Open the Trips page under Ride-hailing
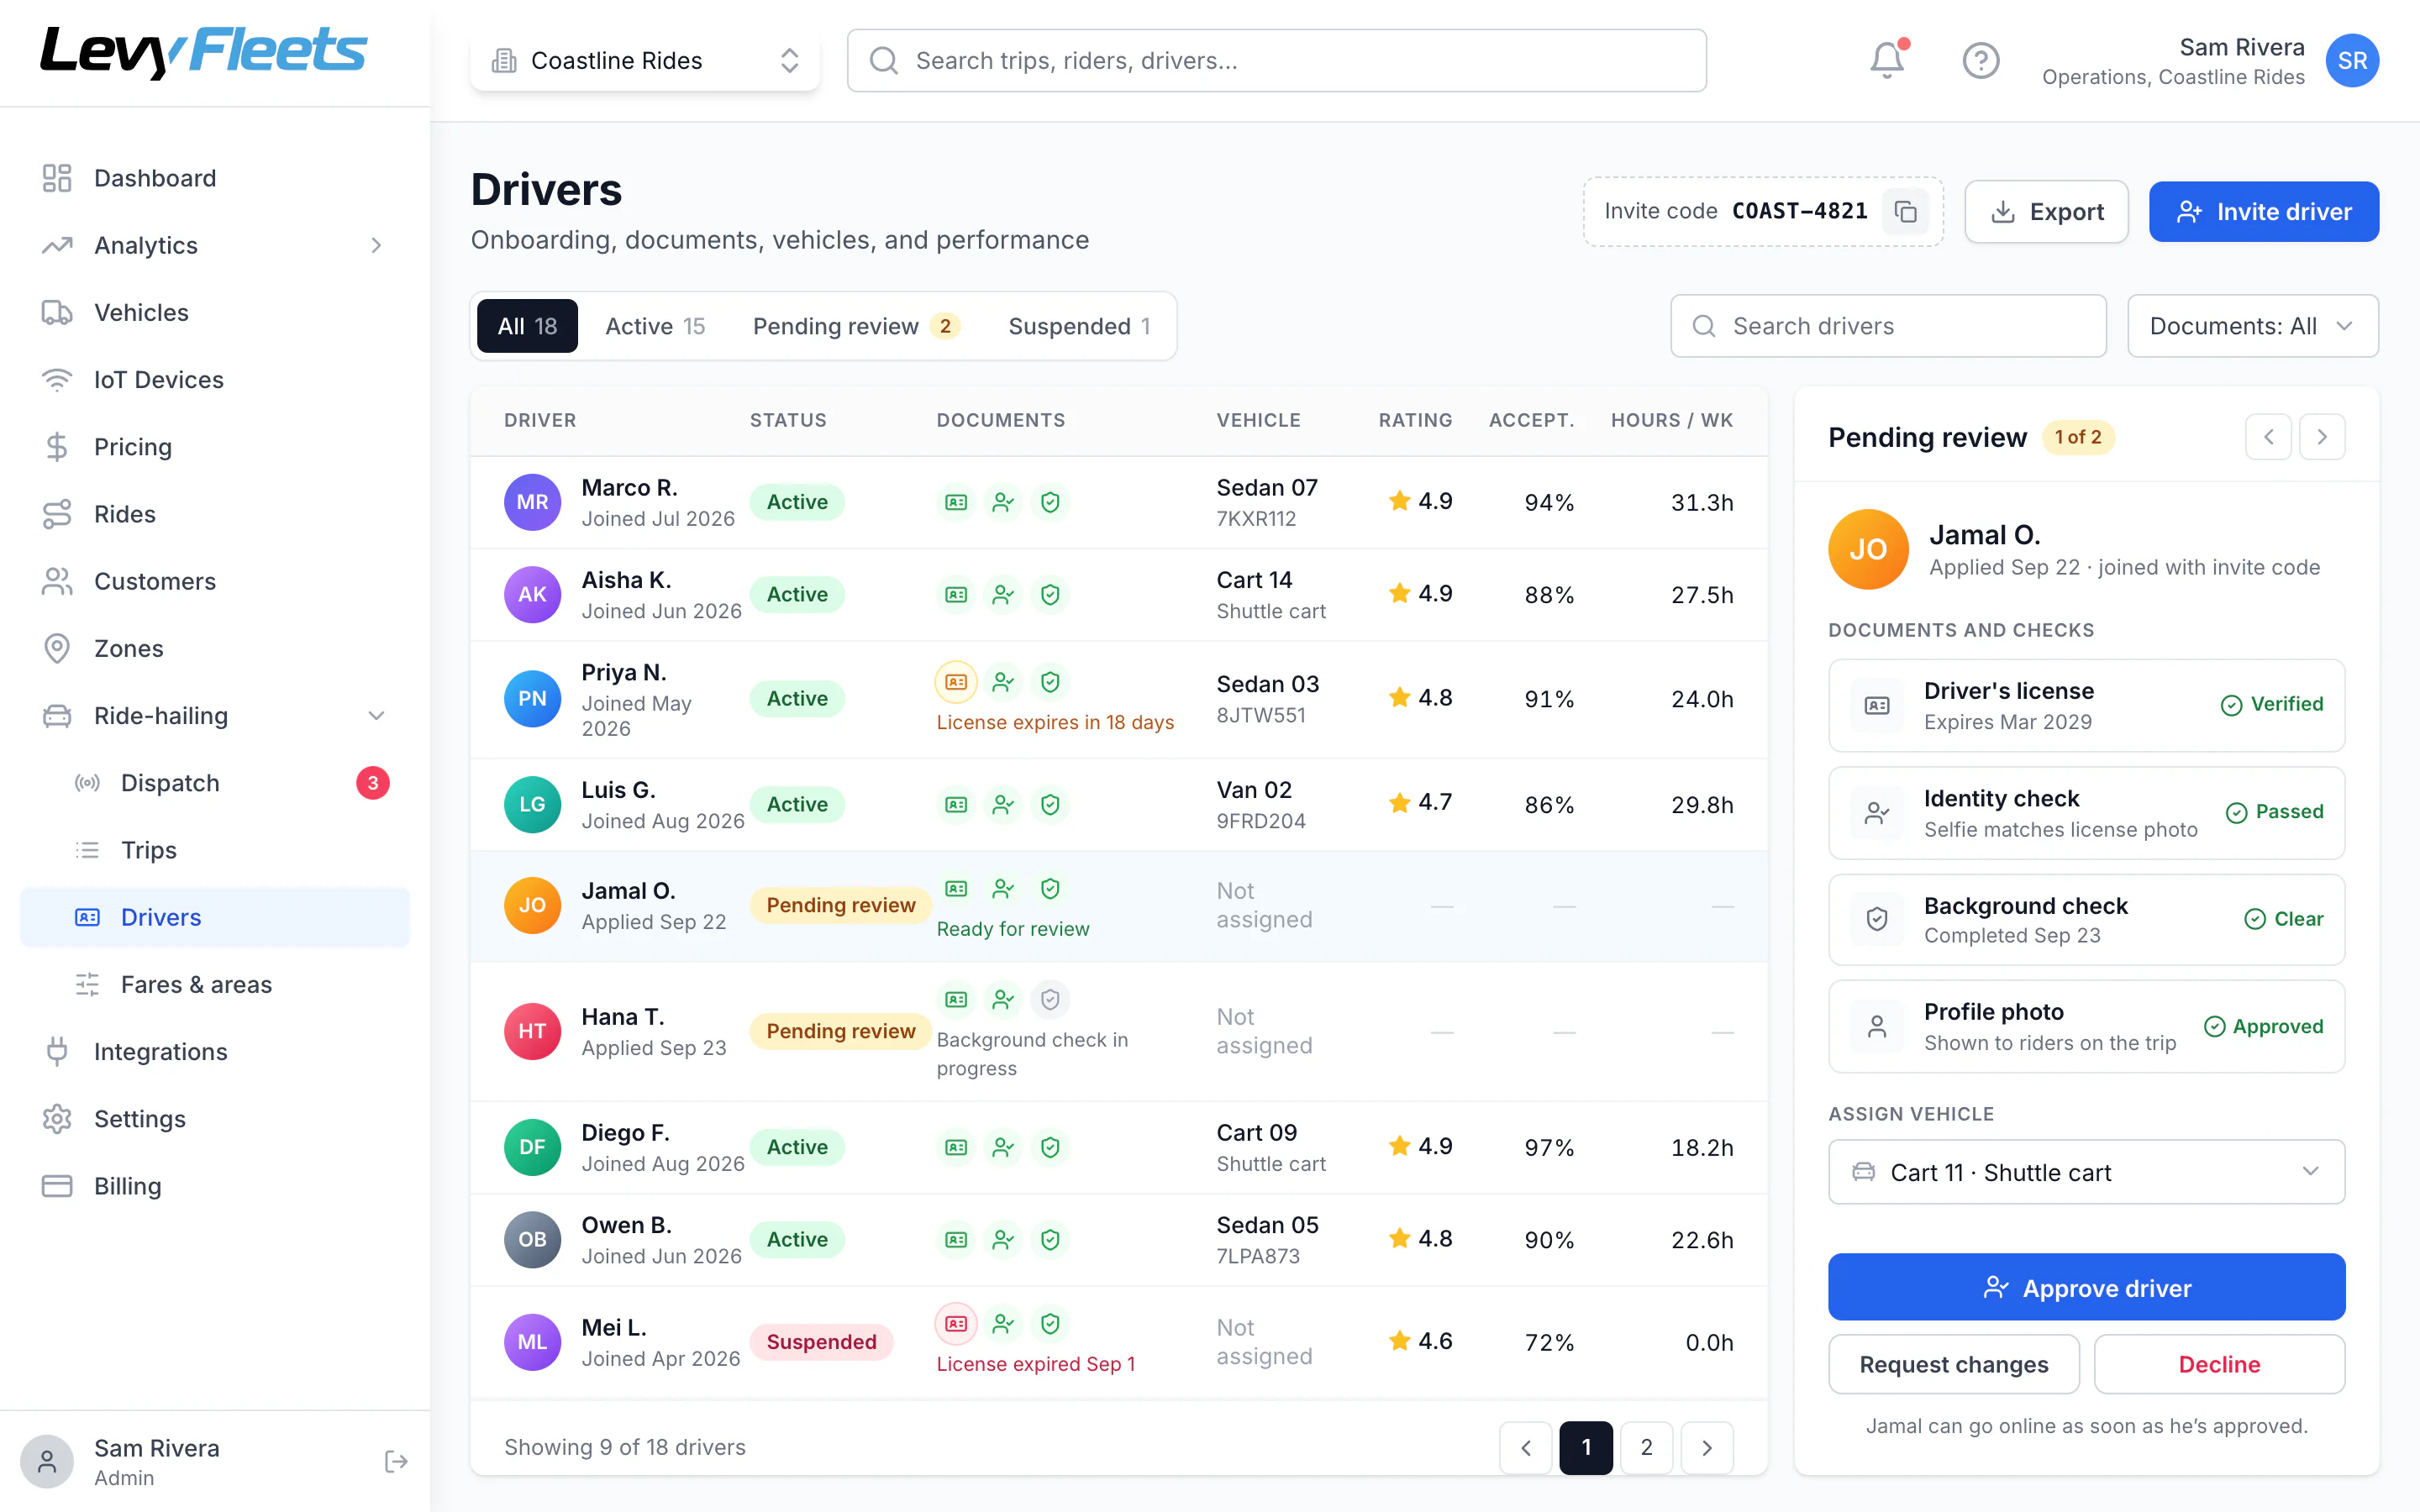 (215, 850)
